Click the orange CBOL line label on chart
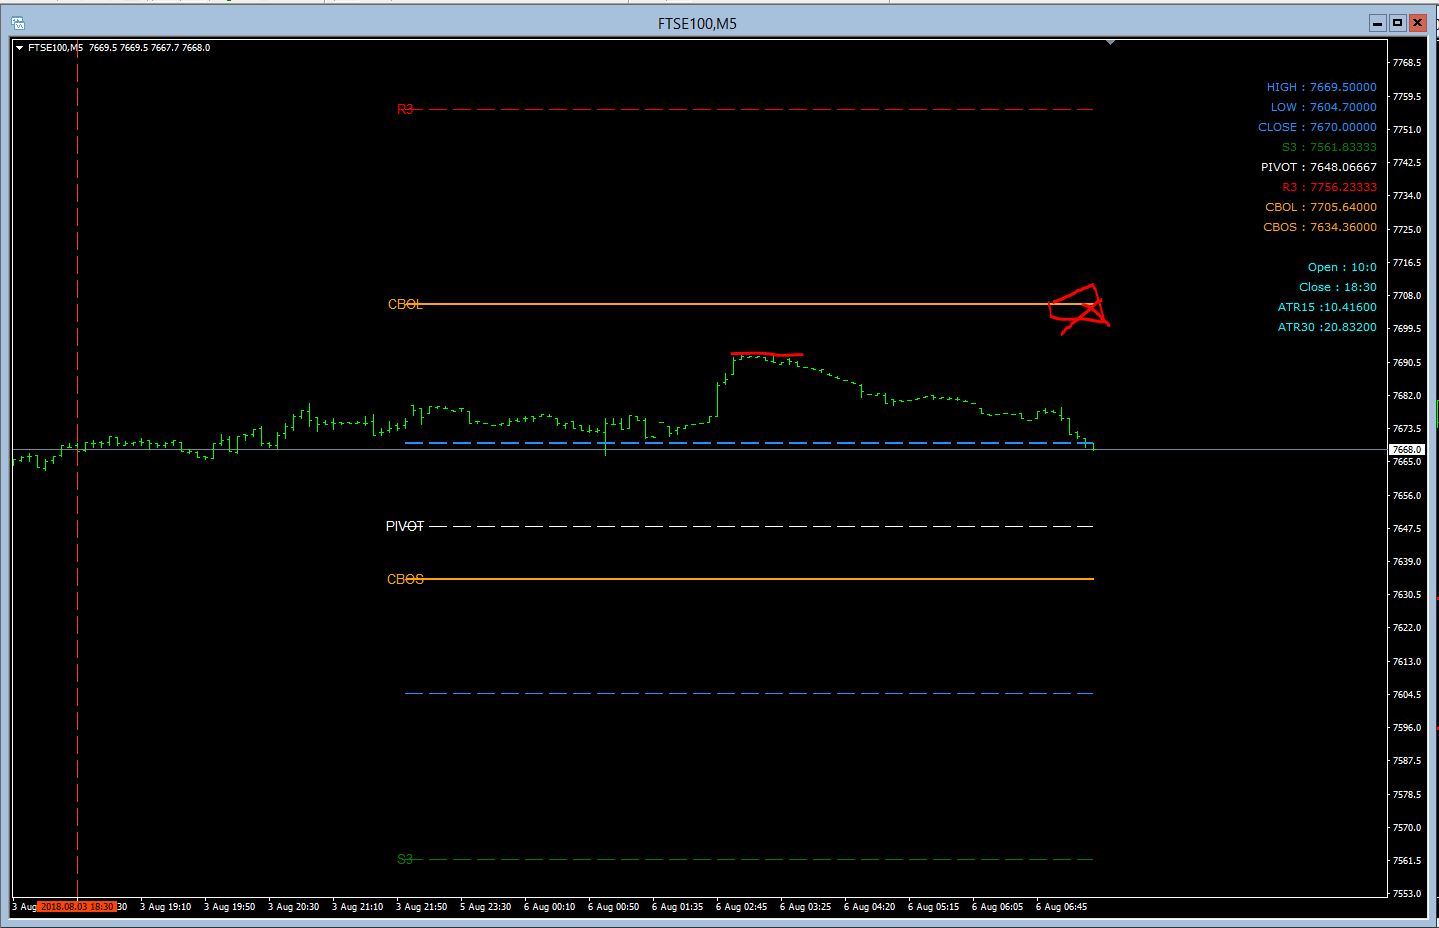1439x928 pixels. pyautogui.click(x=405, y=304)
